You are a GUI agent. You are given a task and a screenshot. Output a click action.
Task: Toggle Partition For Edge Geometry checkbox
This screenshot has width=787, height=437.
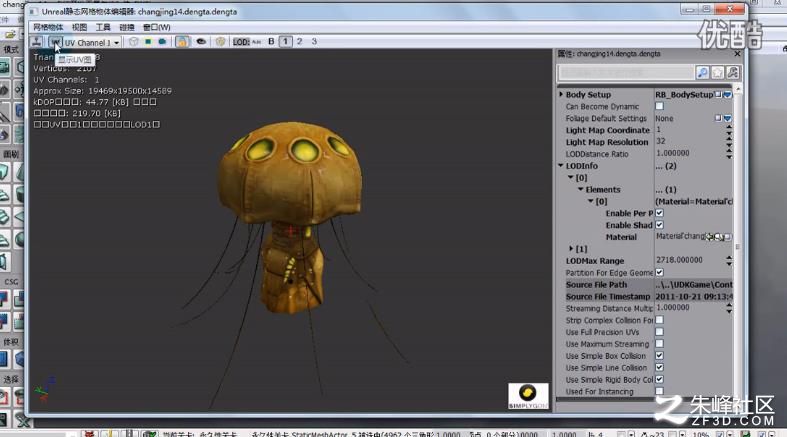[x=660, y=272]
